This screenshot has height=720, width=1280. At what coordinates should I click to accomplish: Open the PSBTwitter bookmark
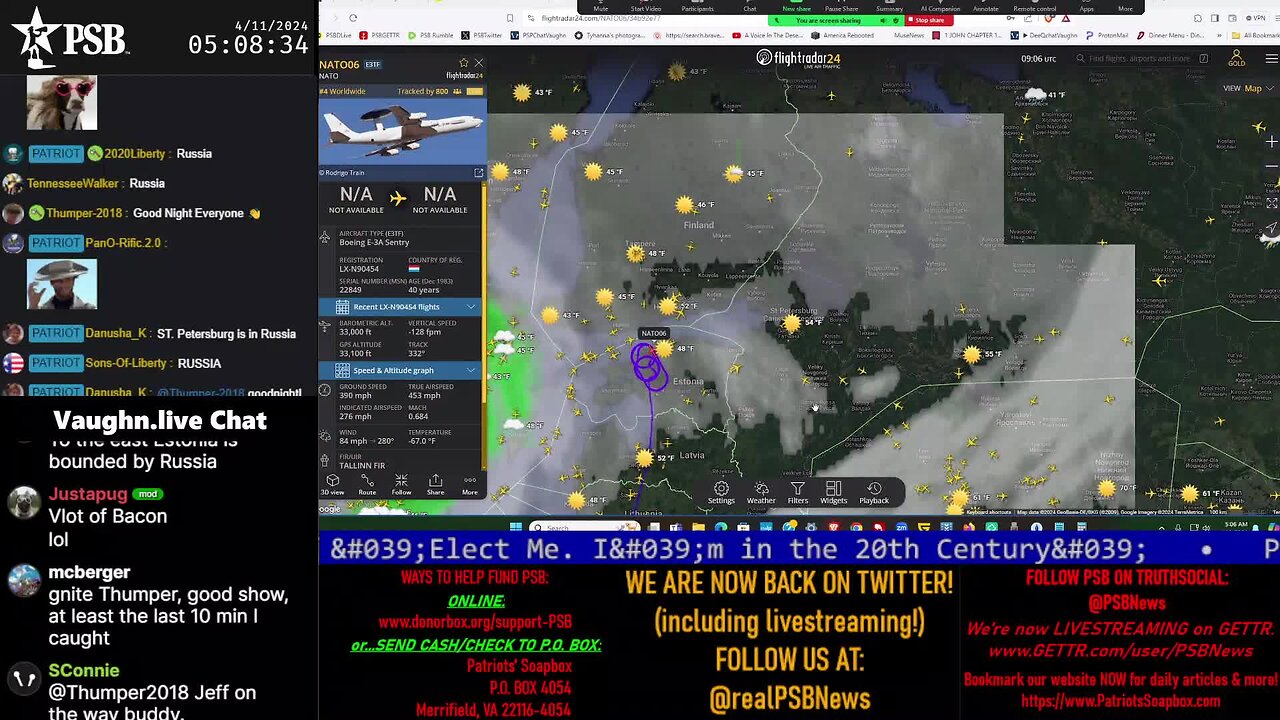483,35
